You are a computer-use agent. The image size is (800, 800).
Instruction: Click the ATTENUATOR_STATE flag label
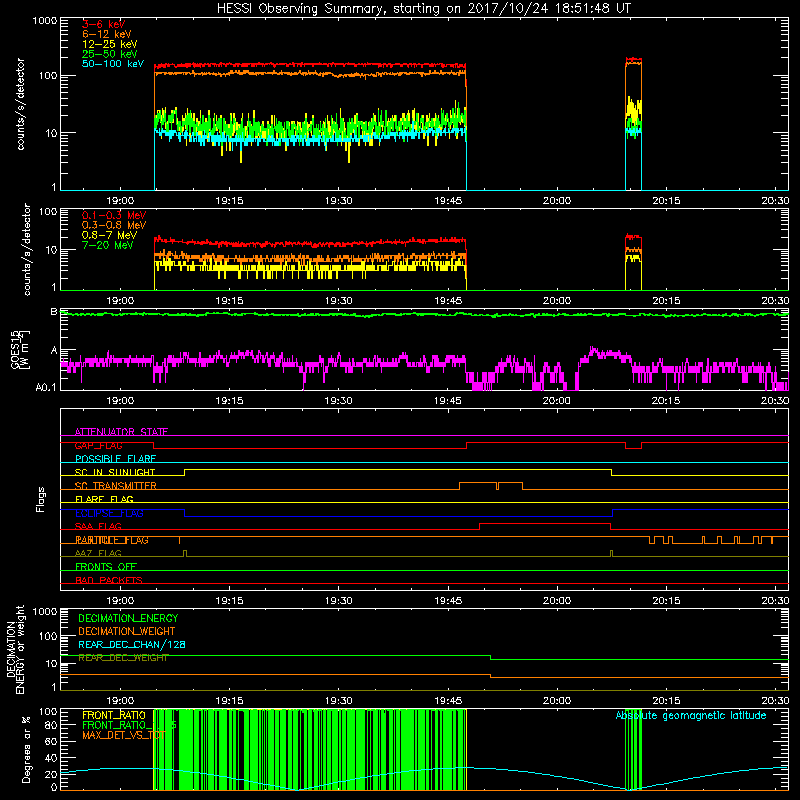(121, 432)
